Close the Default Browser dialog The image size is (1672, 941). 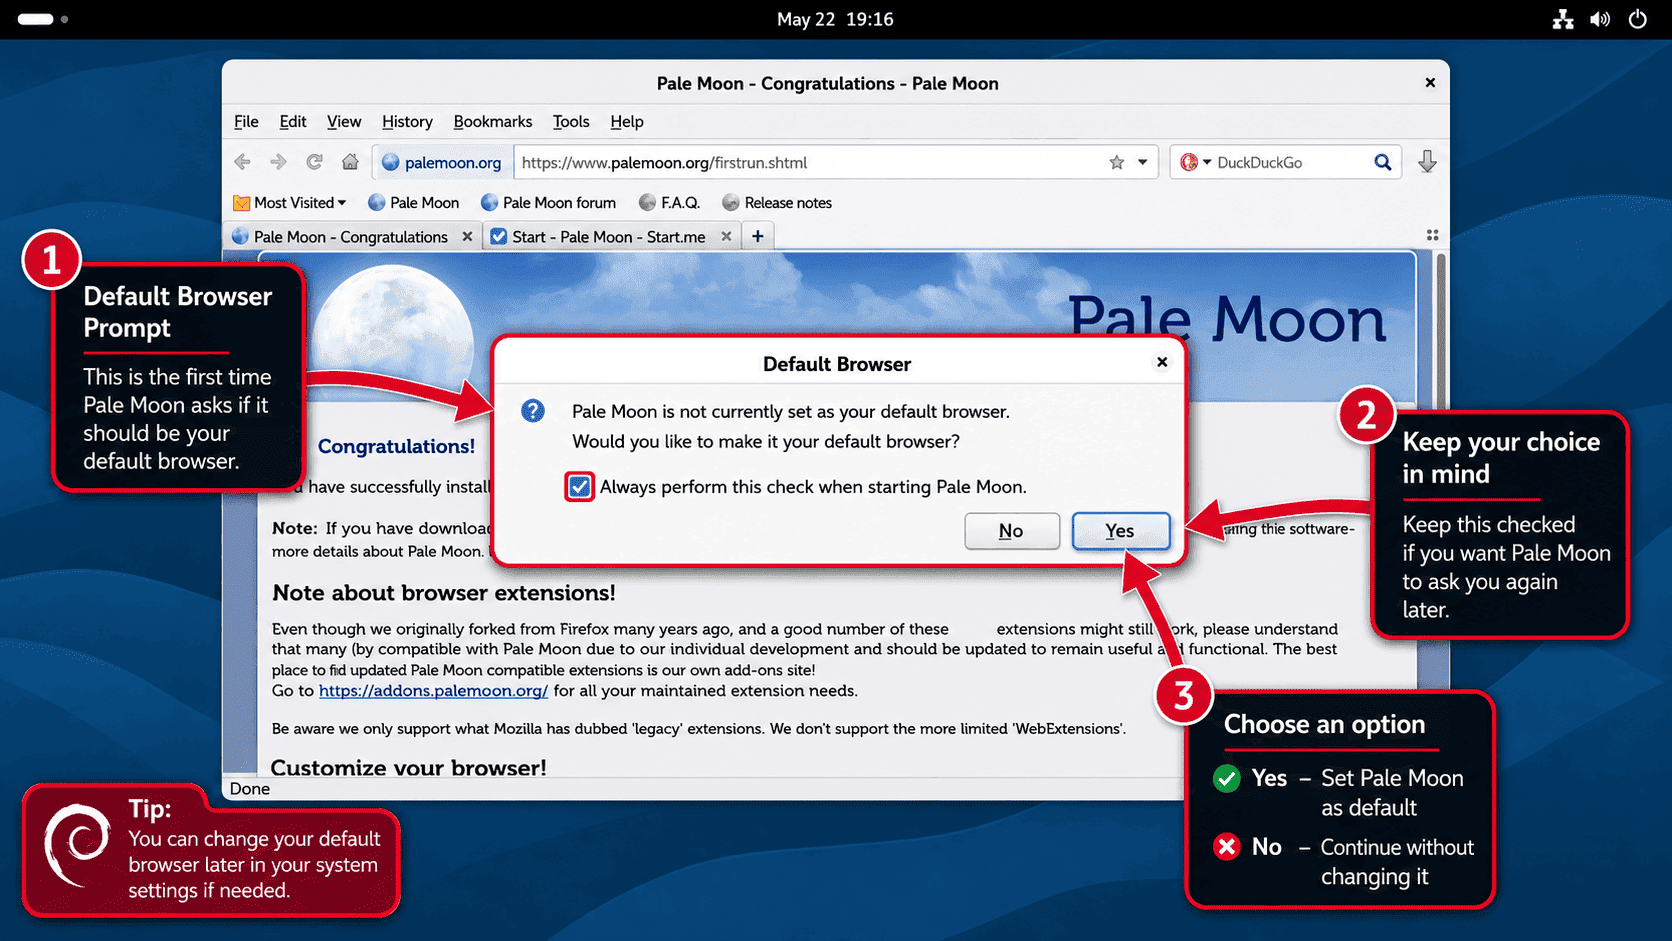coord(1162,362)
